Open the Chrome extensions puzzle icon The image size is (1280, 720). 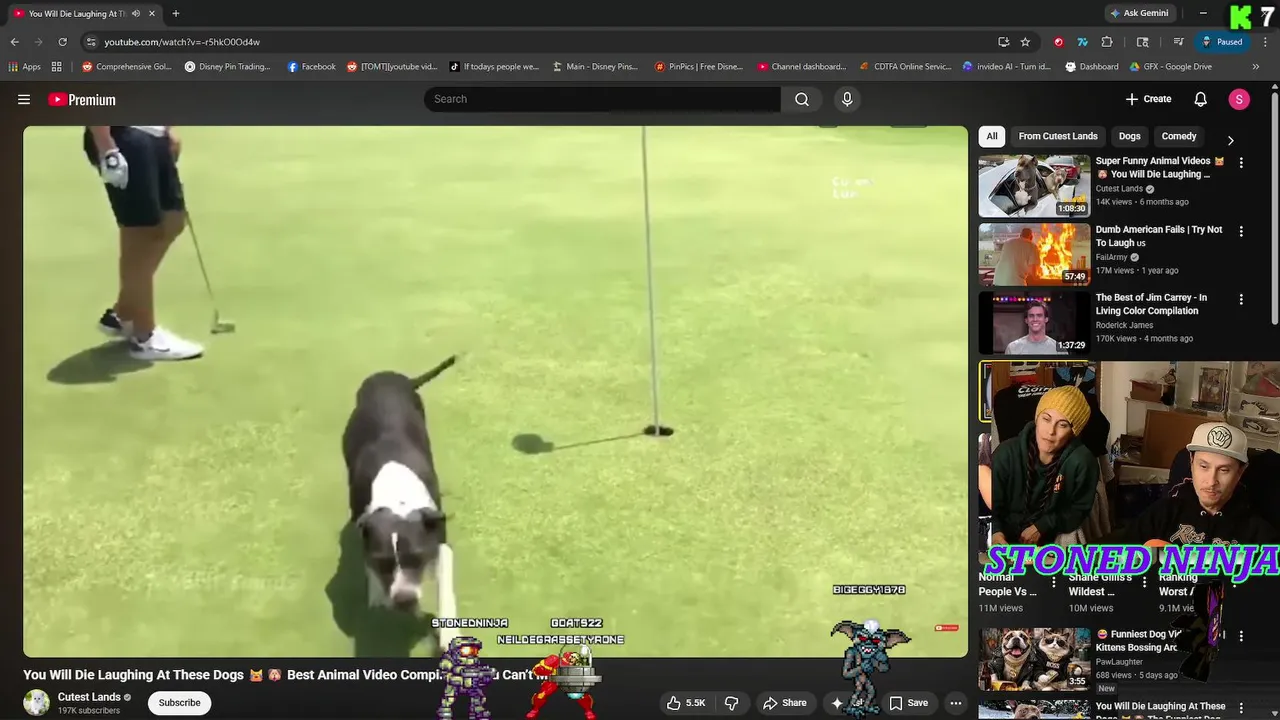click(x=1107, y=42)
